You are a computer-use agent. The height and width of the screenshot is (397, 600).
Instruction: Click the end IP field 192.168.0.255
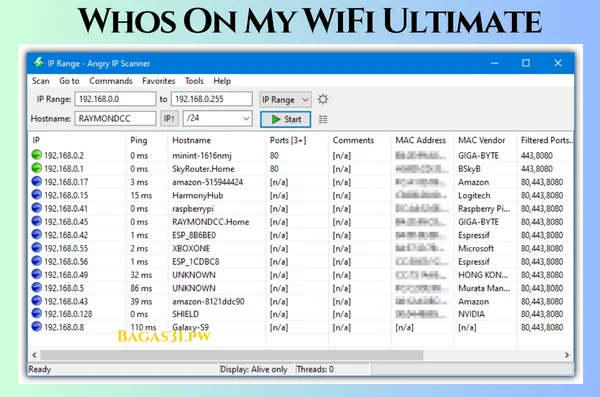[212, 99]
